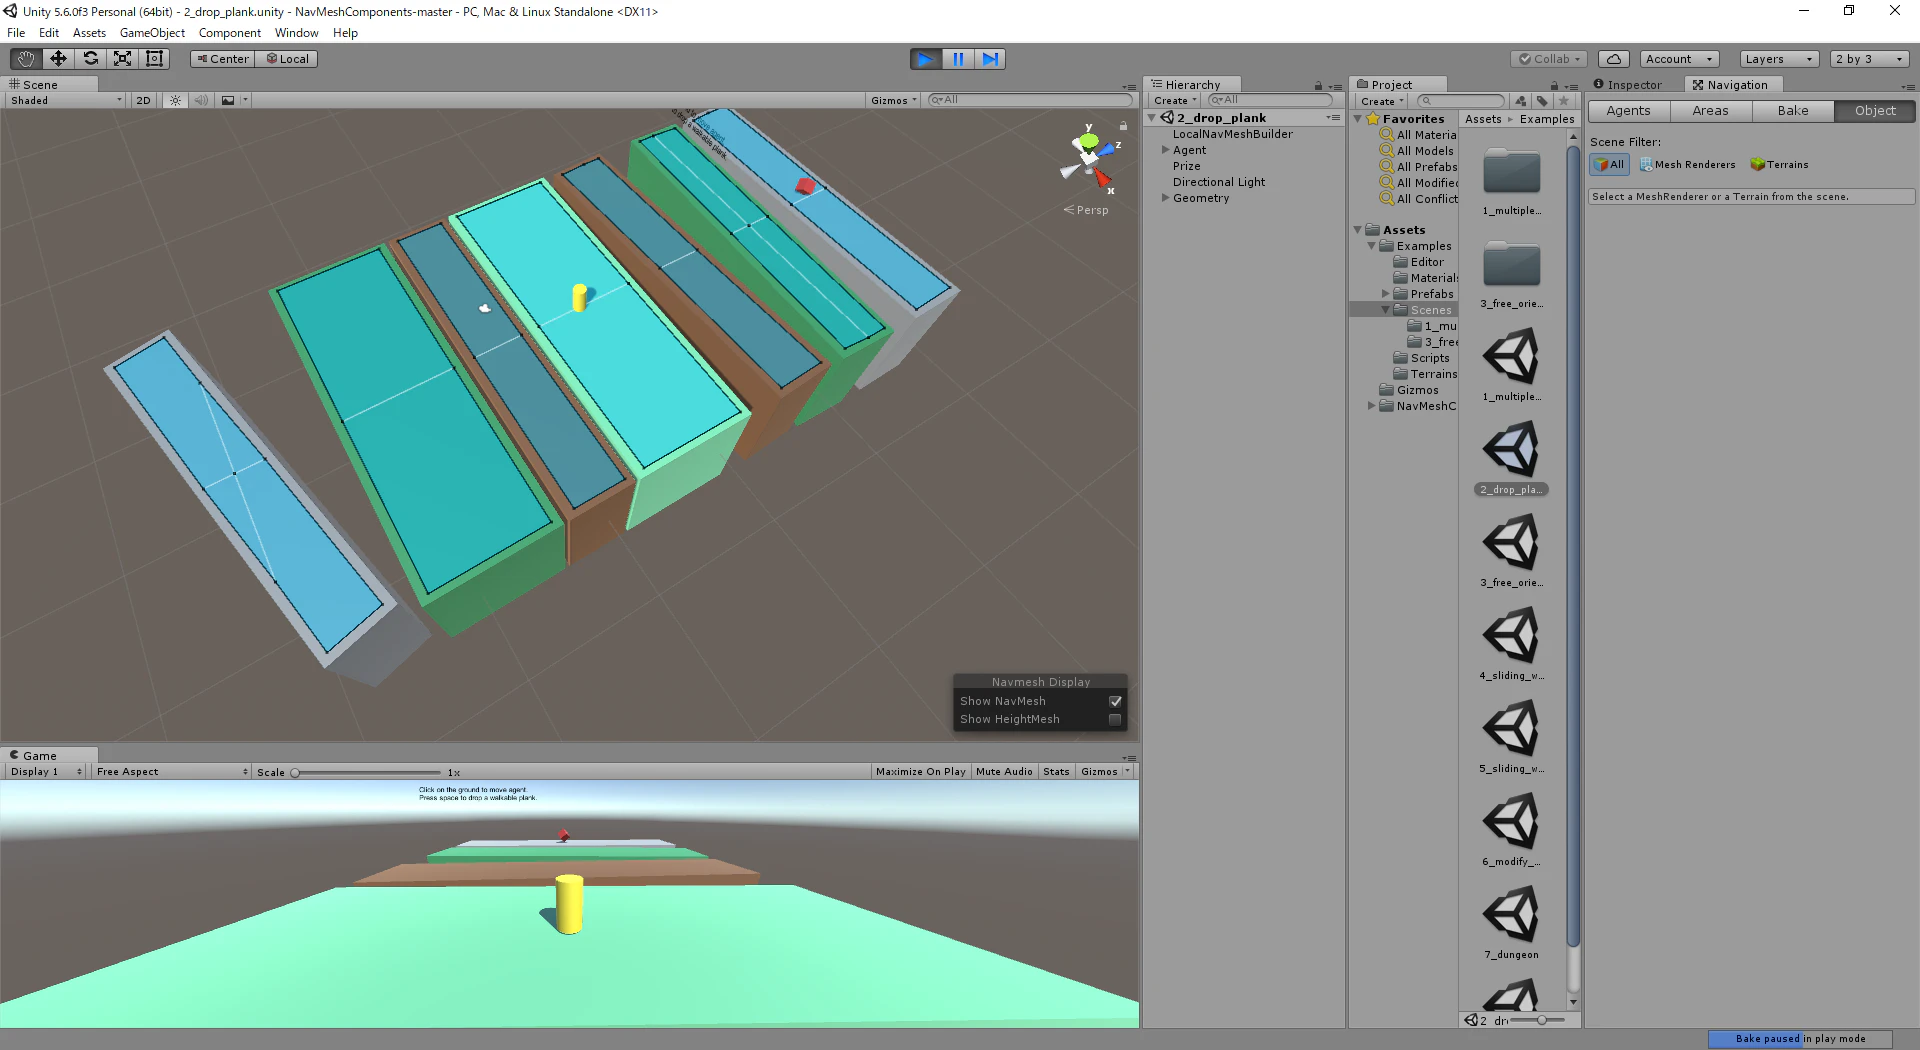This screenshot has width=1920, height=1050.
Task: Click the scene orientation gizmo
Action: click(1089, 158)
